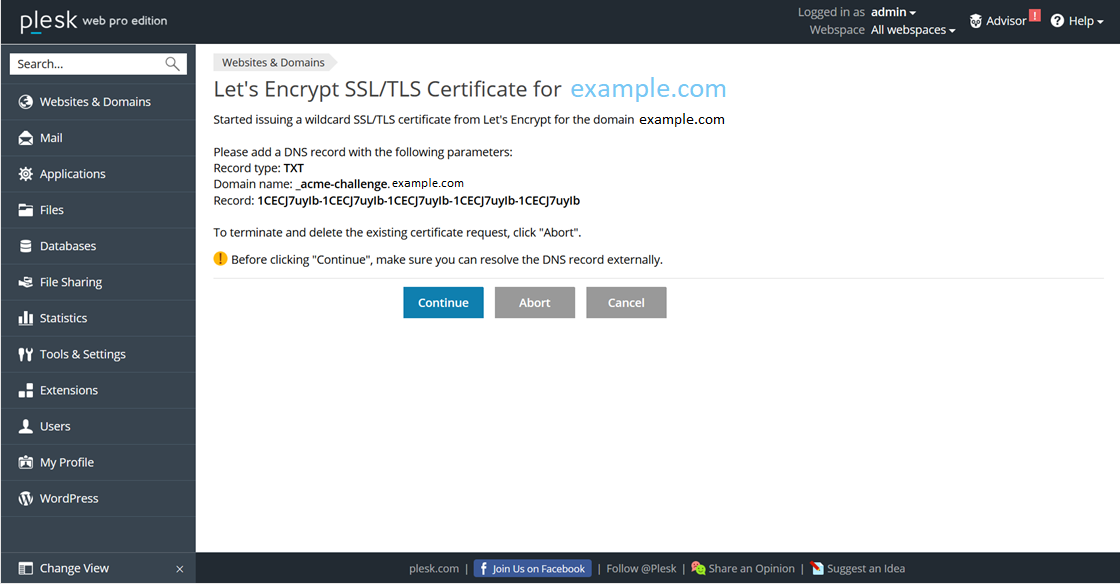This screenshot has height=584, width=1120.
Task: Click the Mail envelope icon
Action: 26,138
